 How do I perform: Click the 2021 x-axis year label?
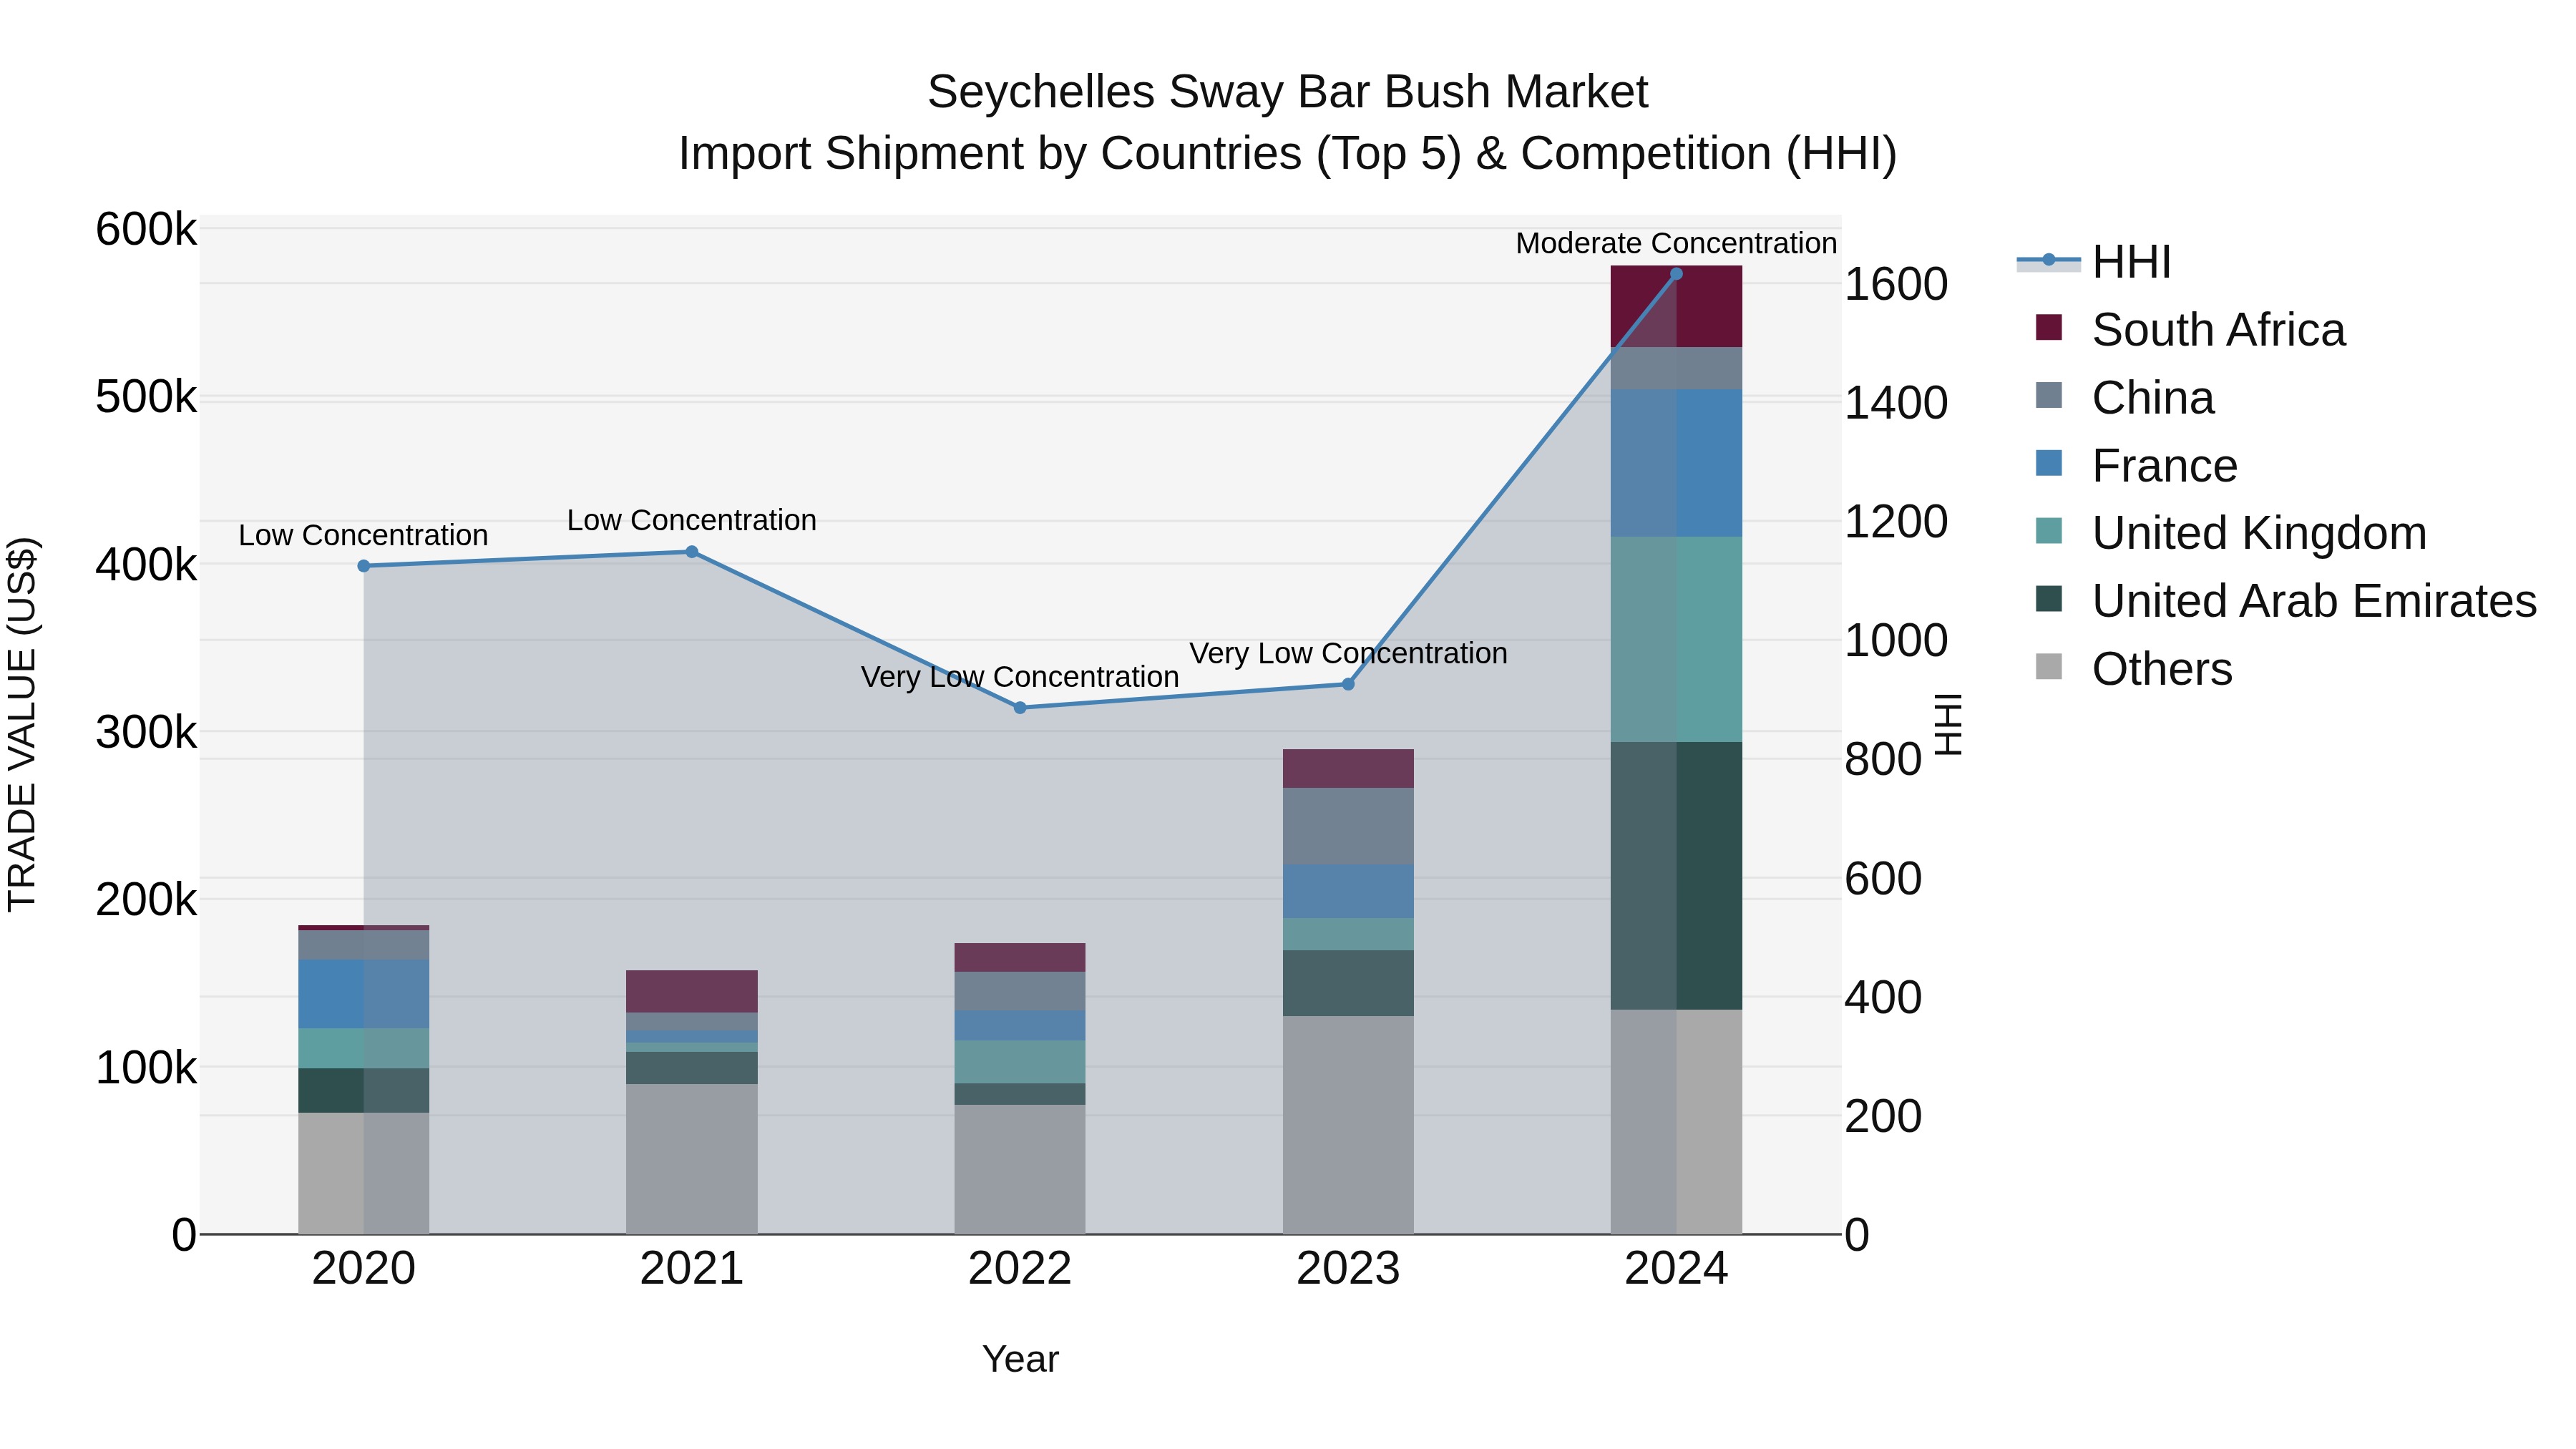[x=692, y=1269]
